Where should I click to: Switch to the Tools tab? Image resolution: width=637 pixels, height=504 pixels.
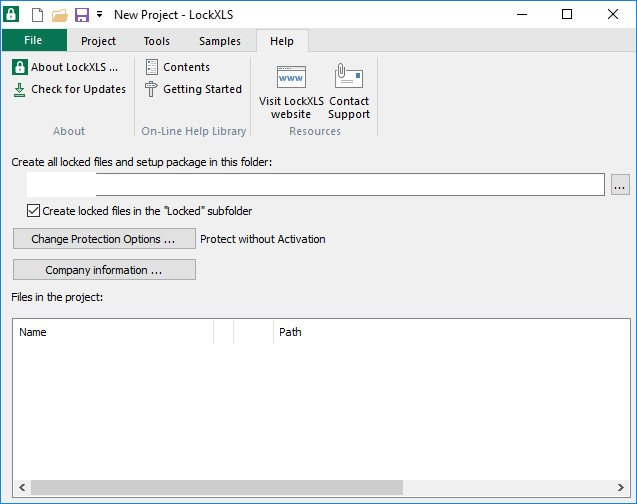156,41
